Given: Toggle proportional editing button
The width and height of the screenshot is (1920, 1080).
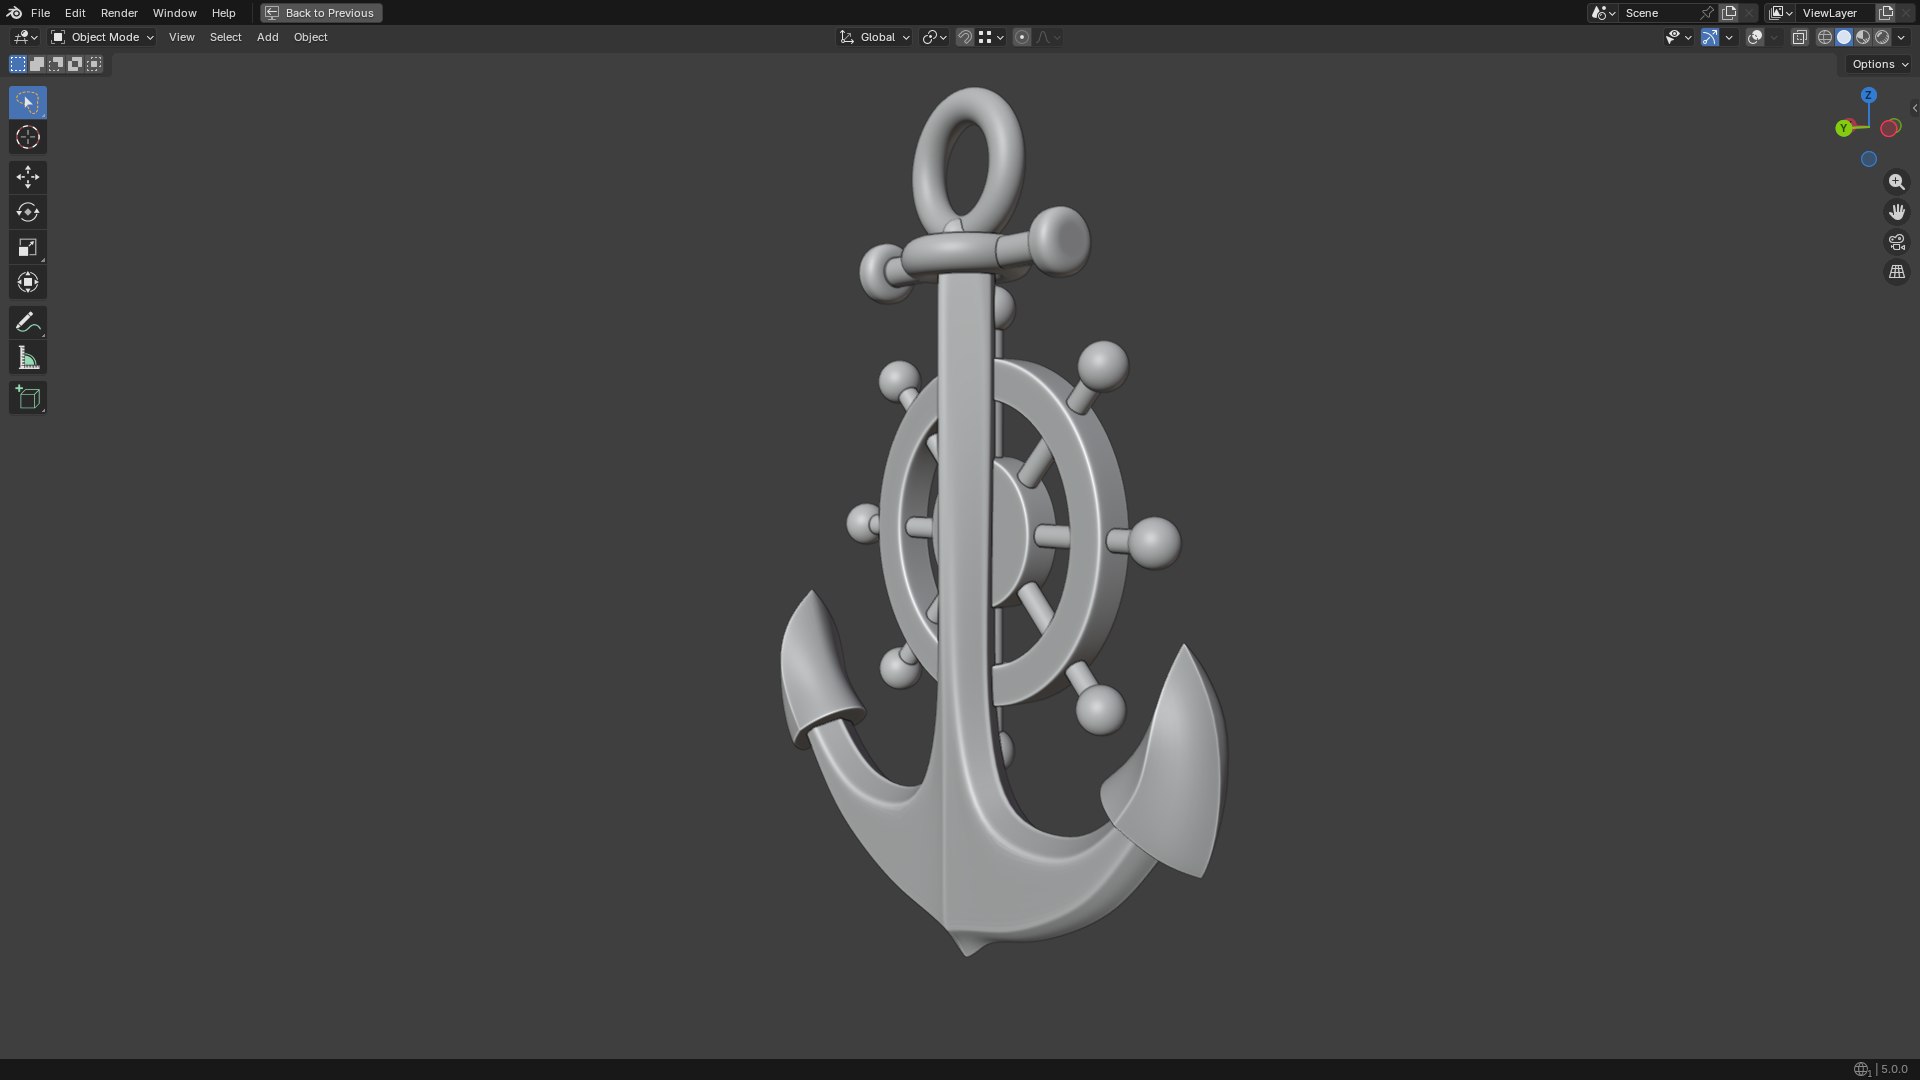Looking at the screenshot, I should tap(1021, 37).
